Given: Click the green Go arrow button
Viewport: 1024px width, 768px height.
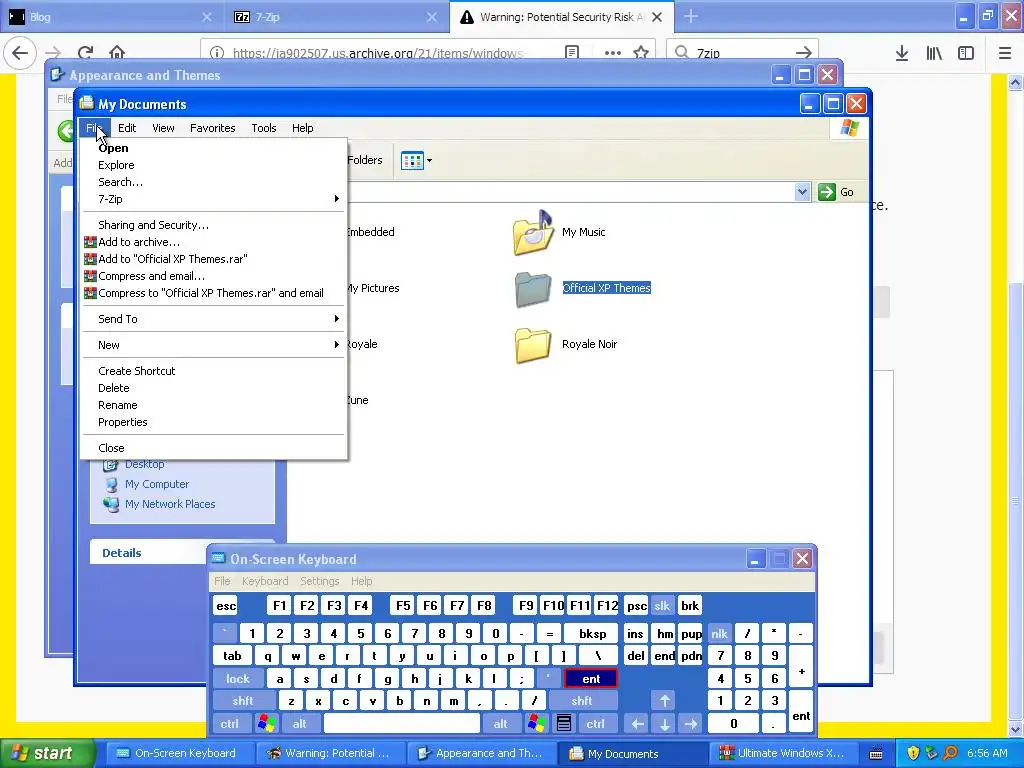Looking at the screenshot, I should [827, 192].
